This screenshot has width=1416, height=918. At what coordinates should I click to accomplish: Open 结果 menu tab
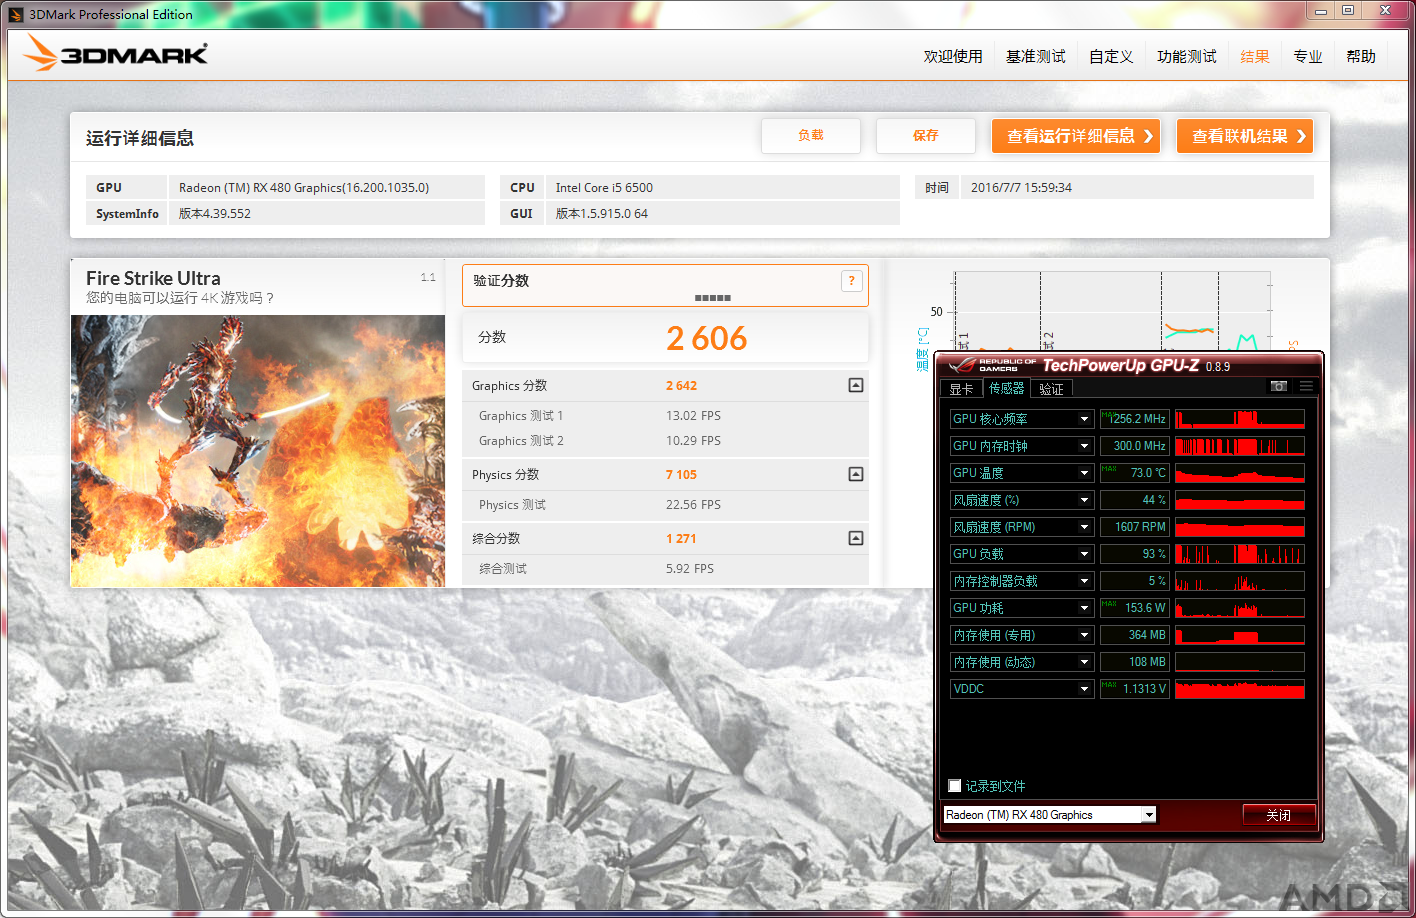point(1255,57)
